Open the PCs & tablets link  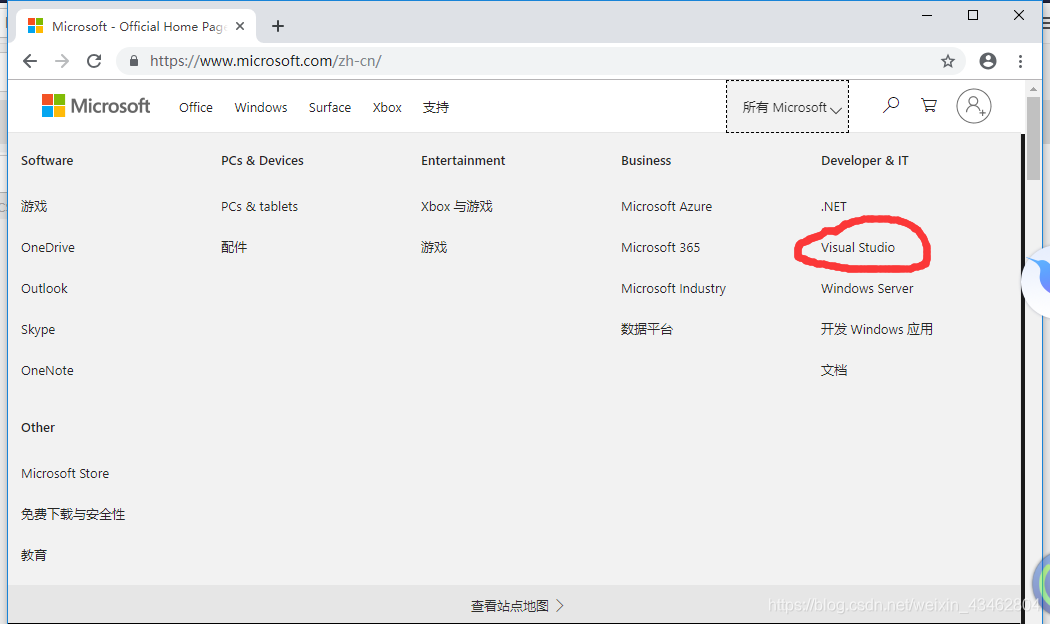coord(259,206)
